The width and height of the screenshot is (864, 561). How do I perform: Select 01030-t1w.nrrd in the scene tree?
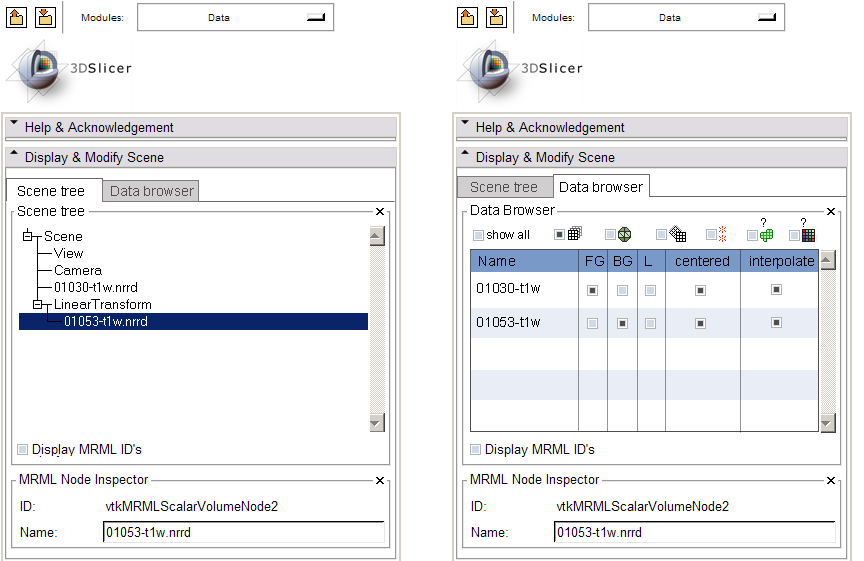[95, 288]
